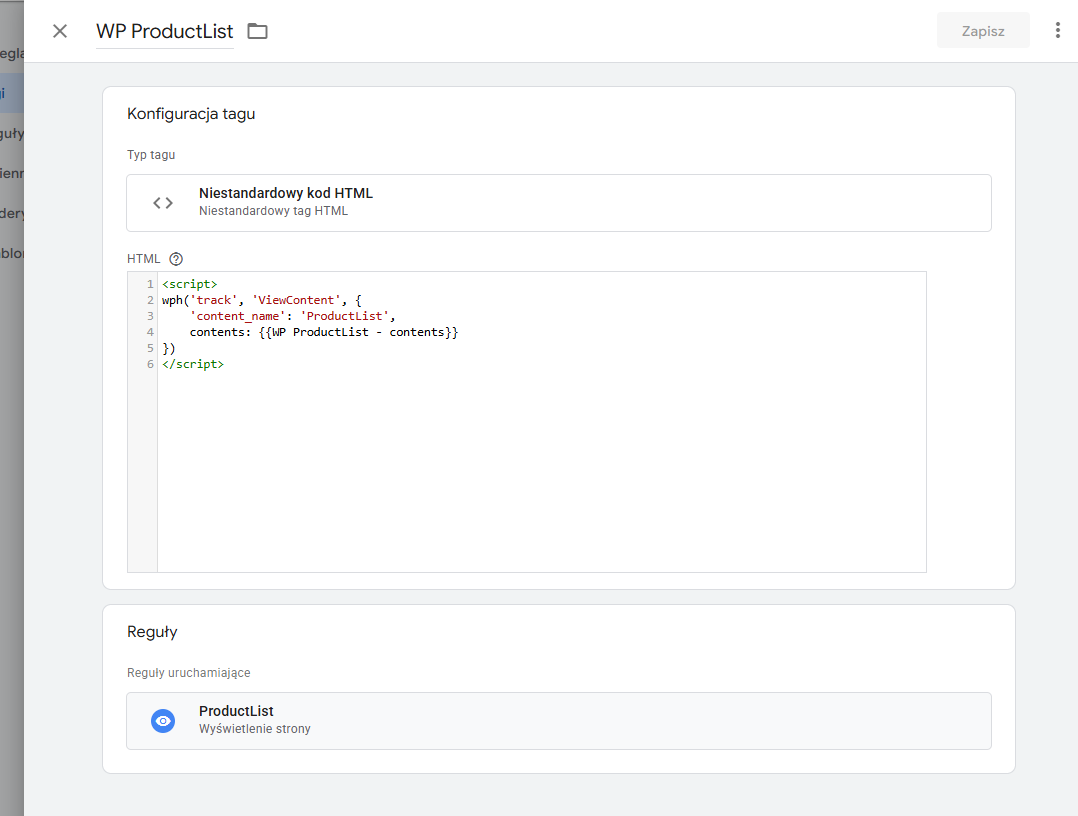Click the Niestandardowy tag HTML subtitle
This screenshot has height=816, width=1078.
tap(274, 211)
